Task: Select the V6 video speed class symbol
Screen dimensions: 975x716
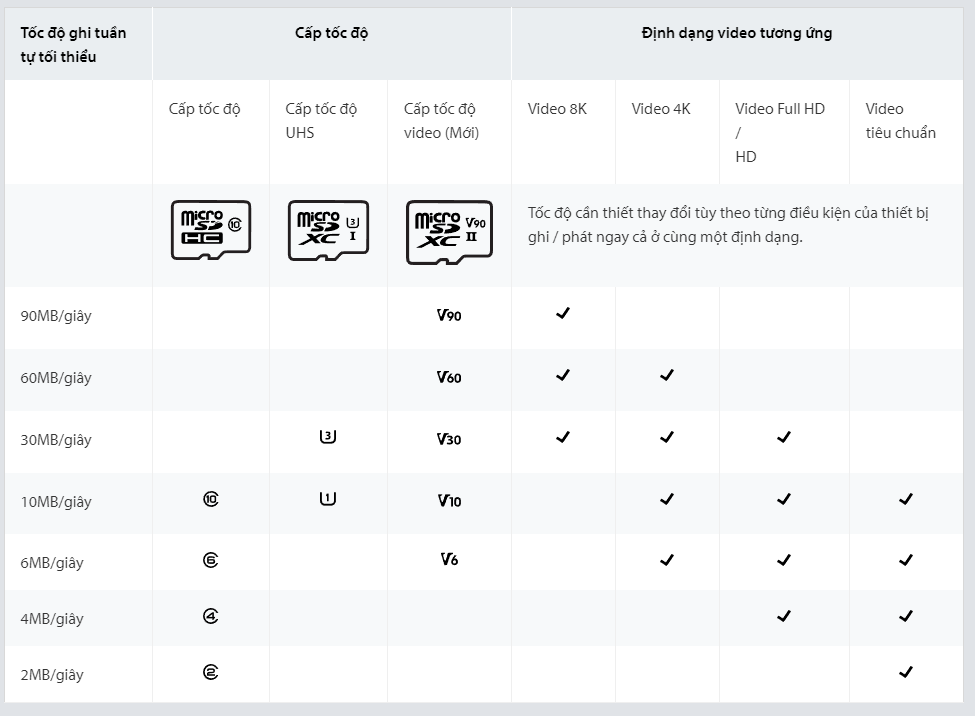Action: coord(449,559)
